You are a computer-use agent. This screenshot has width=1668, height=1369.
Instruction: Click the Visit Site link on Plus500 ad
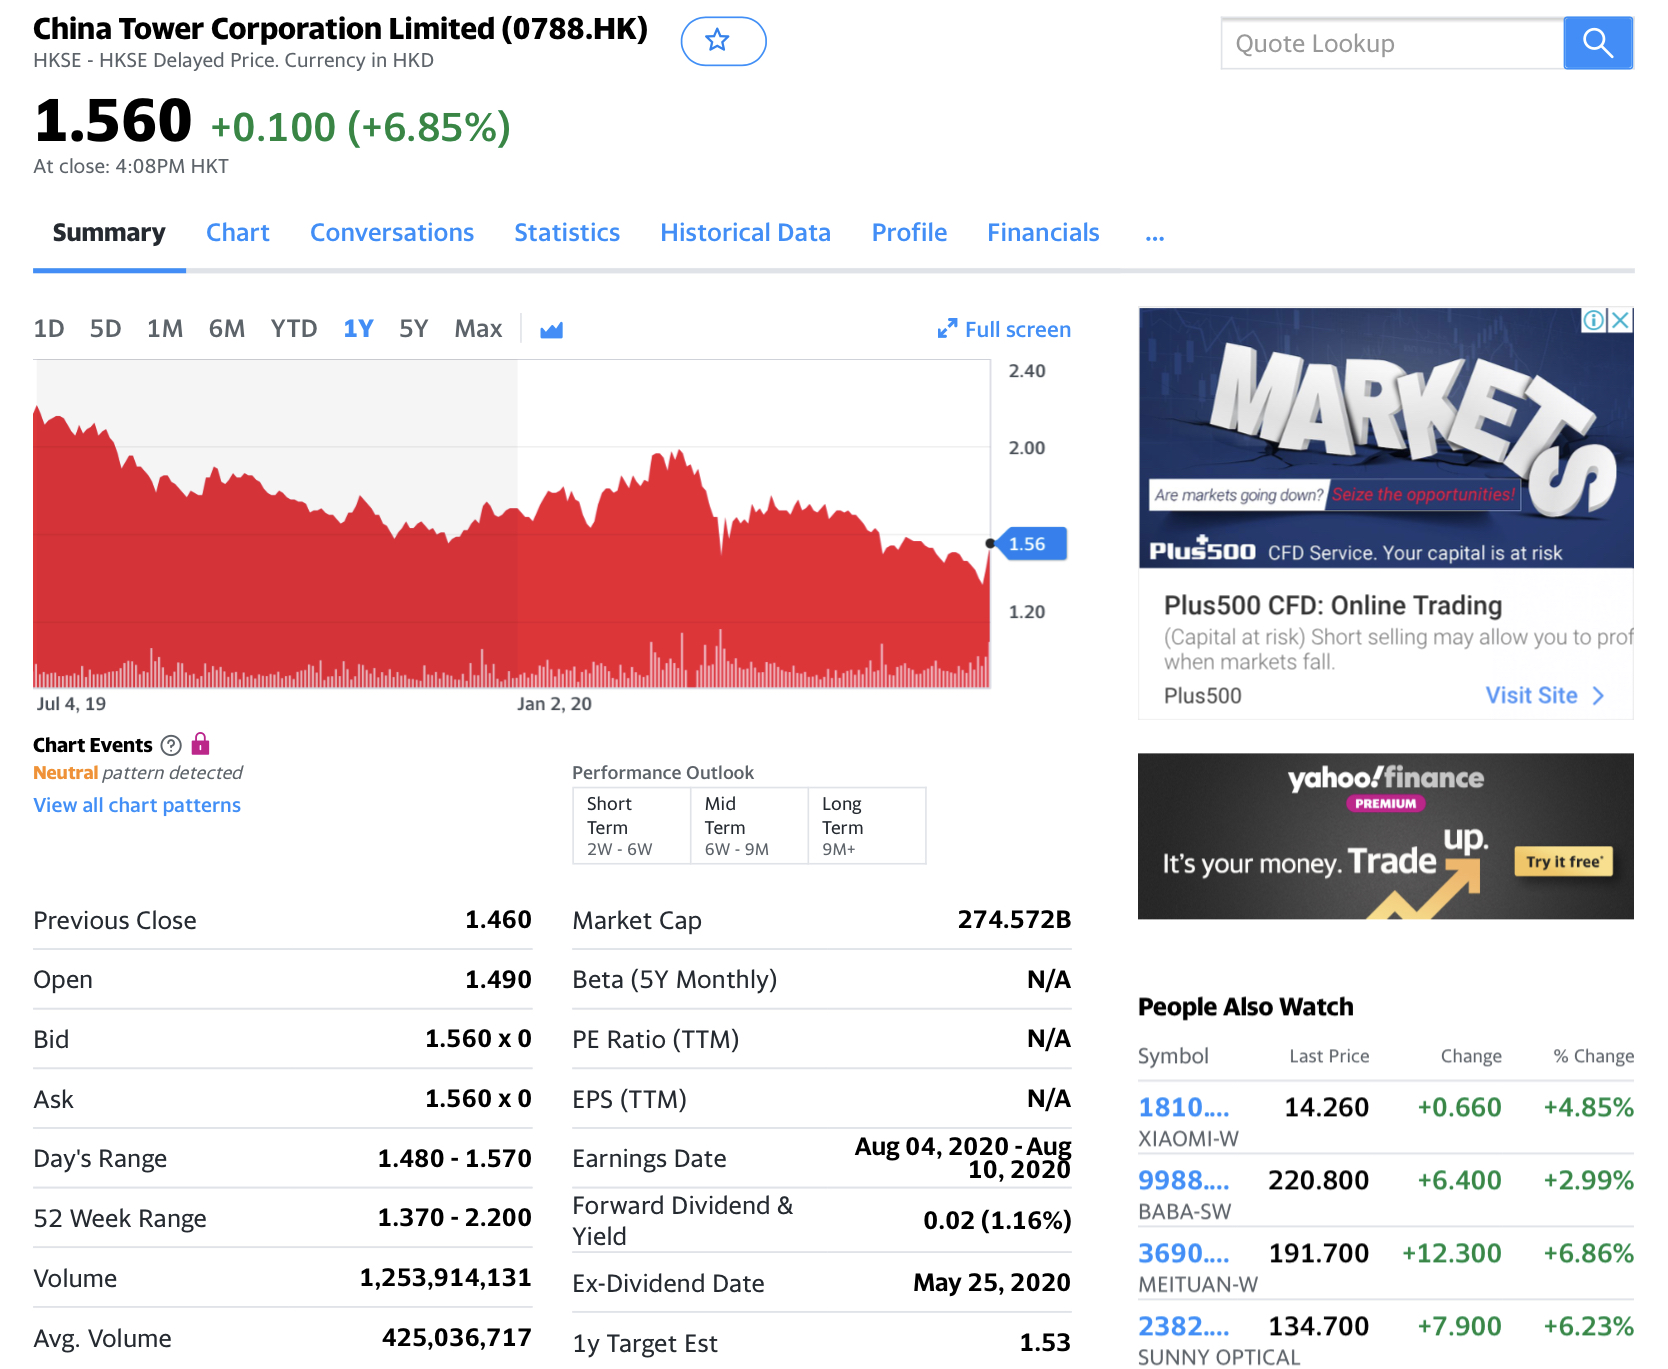pos(1531,696)
